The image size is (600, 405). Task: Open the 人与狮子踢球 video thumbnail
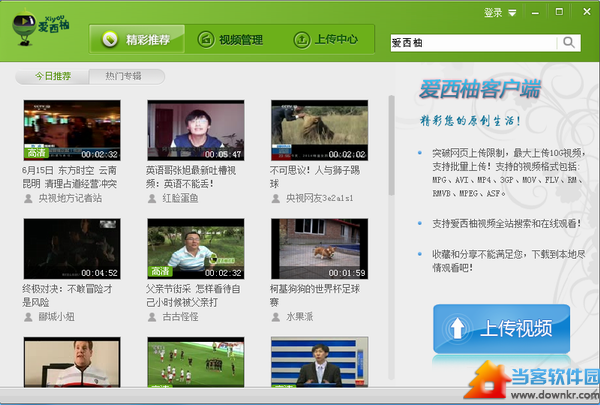[x=320, y=130]
